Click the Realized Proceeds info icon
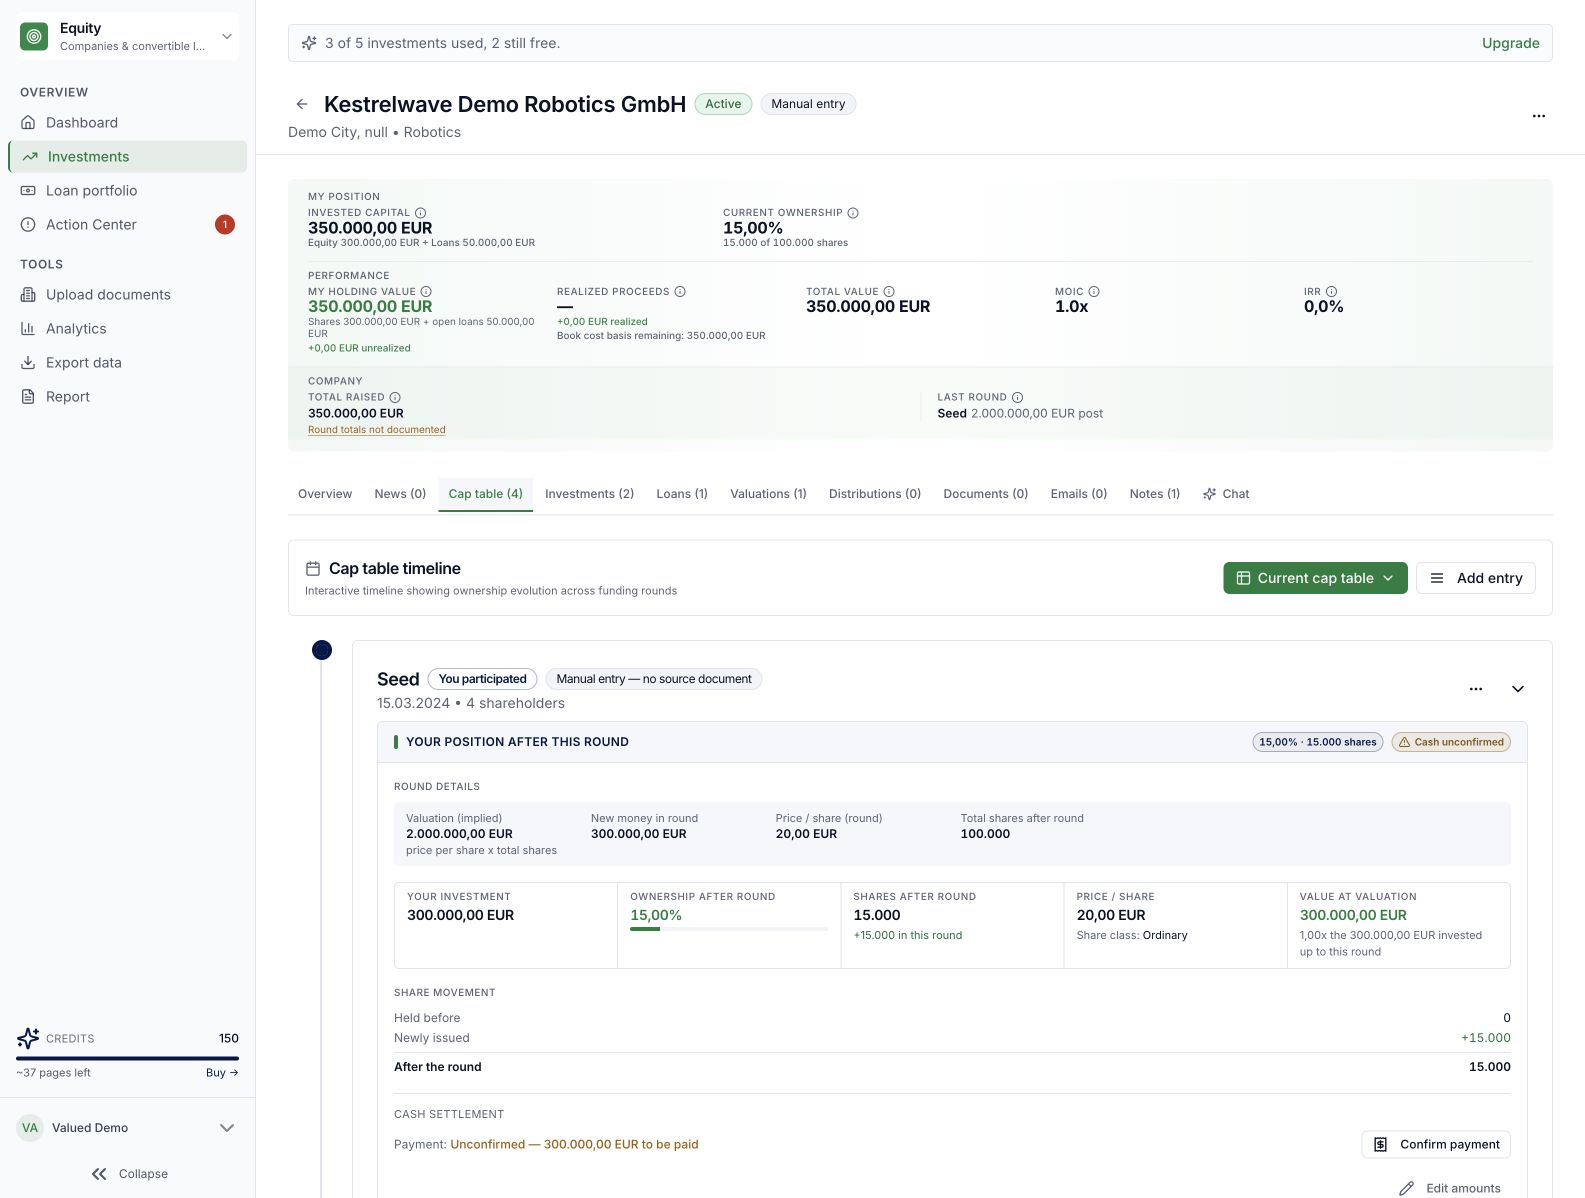Viewport: 1585px width, 1198px height. (x=680, y=292)
